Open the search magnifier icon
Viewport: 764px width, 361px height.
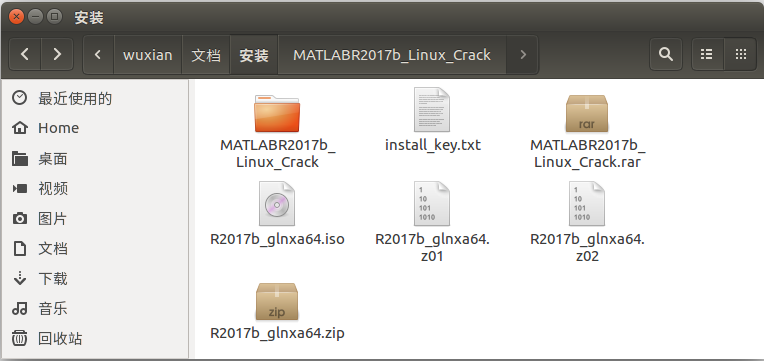pyautogui.click(x=666, y=54)
